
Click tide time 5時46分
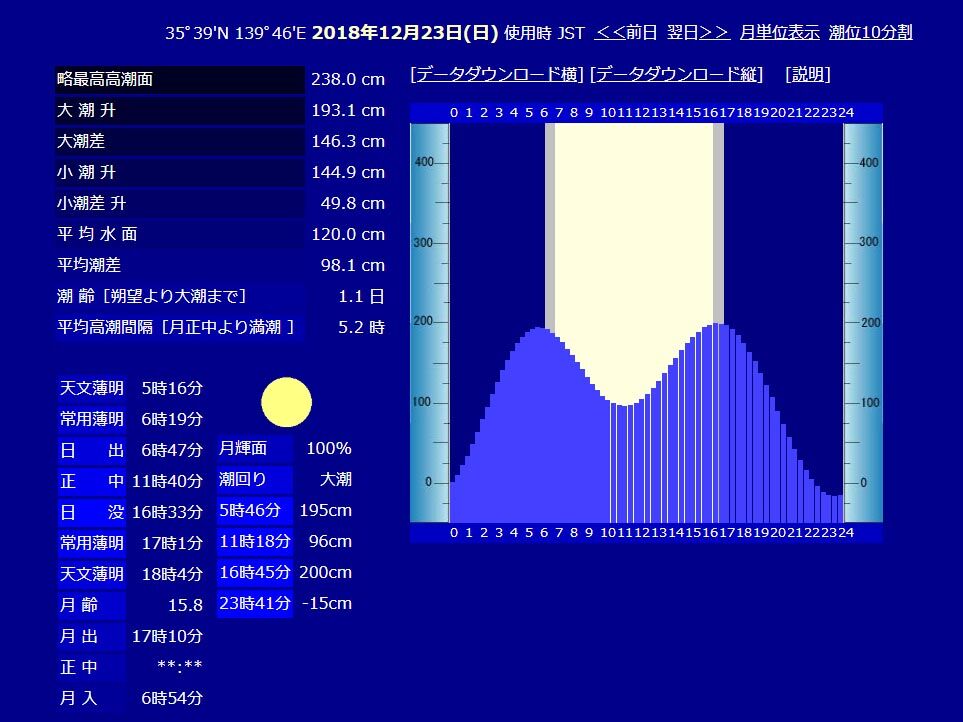pyautogui.click(x=254, y=510)
